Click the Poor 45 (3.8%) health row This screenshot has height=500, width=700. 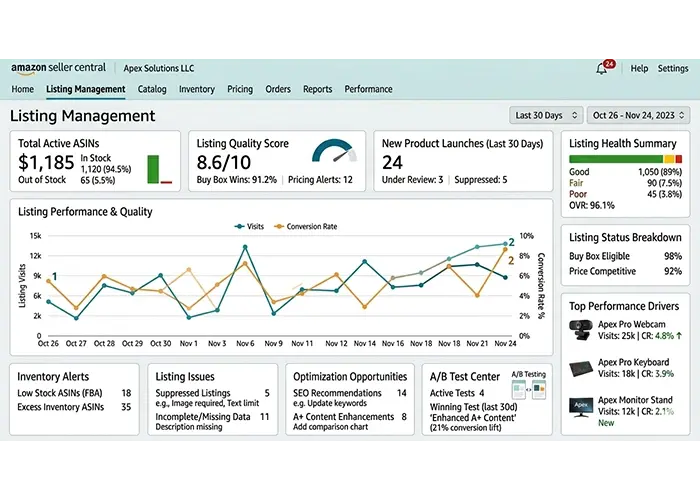click(625, 194)
